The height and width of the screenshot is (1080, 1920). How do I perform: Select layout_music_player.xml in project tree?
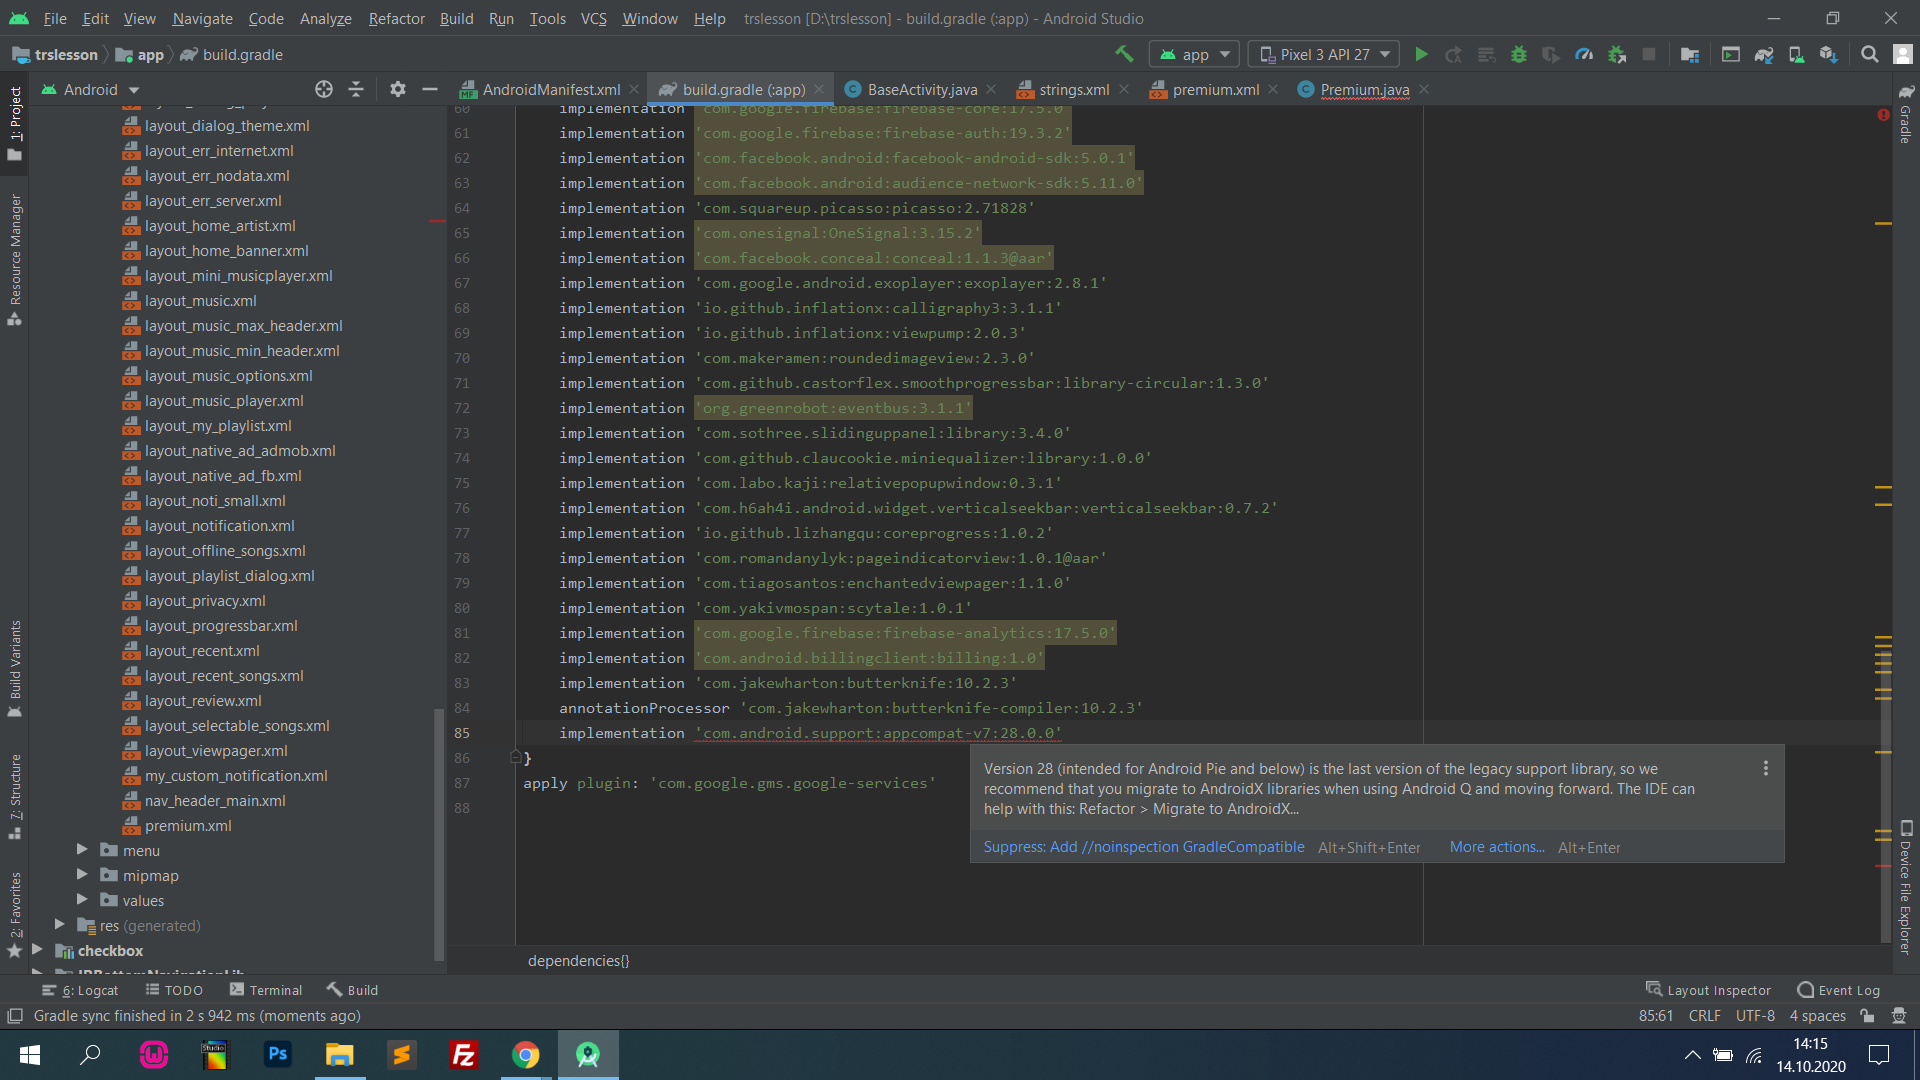[224, 400]
